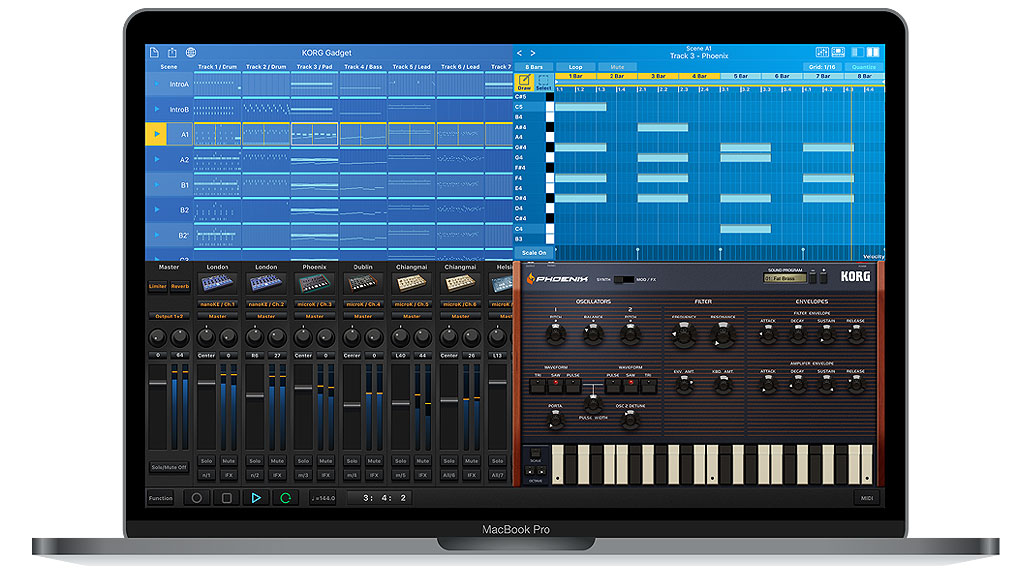1024x576 pixels.
Task: Select the Track 1 / Drum column header
Action: tap(217, 67)
